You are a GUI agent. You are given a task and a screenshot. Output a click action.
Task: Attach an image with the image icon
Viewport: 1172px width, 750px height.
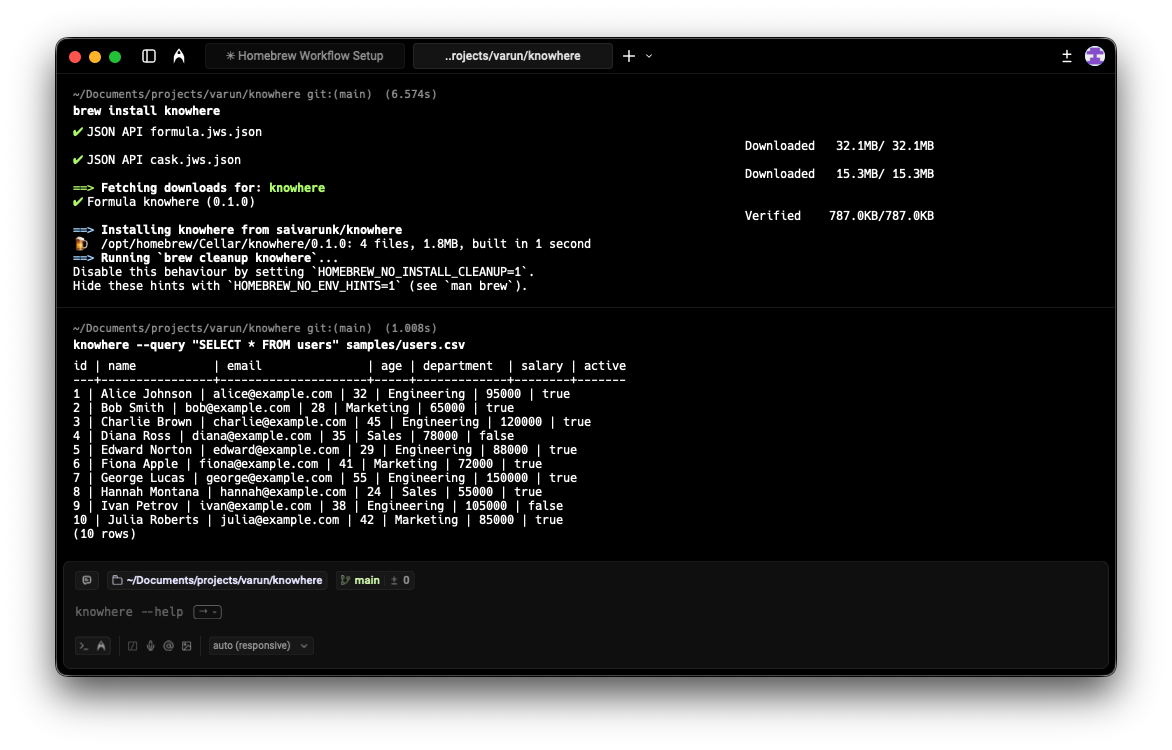187,646
